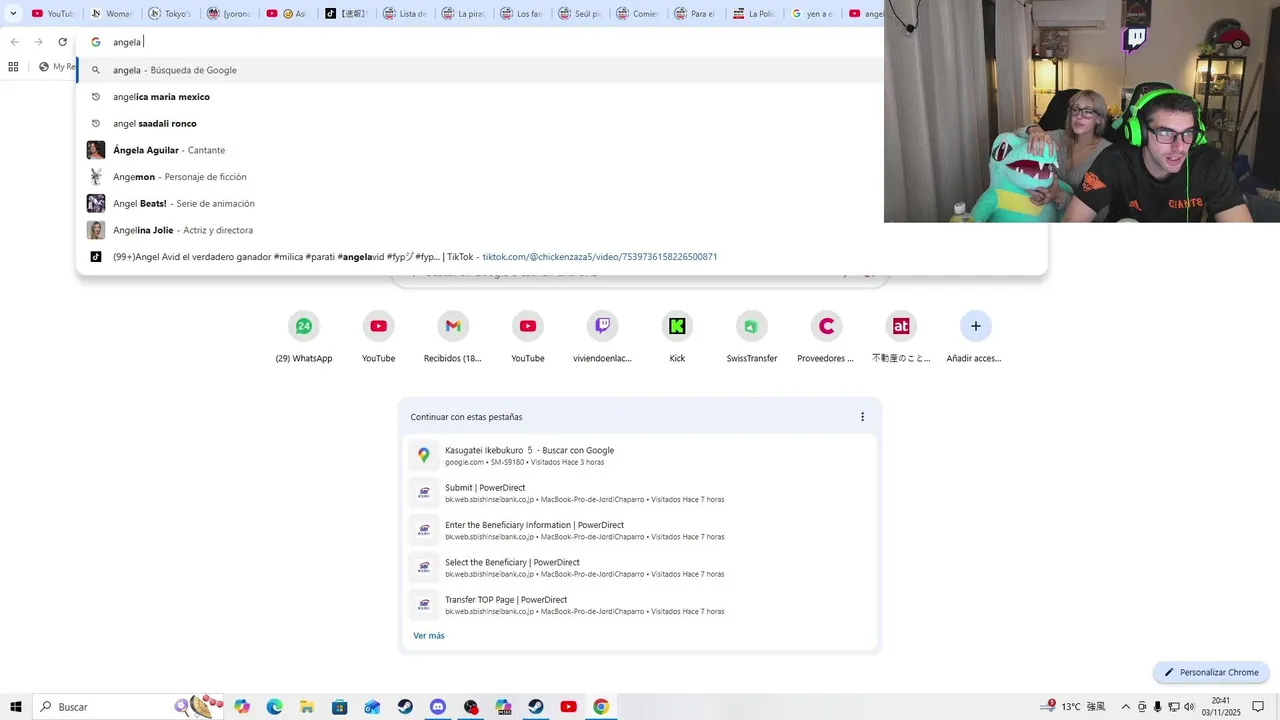
Task: Open Outlook from the taskbar
Action: click(x=372, y=707)
